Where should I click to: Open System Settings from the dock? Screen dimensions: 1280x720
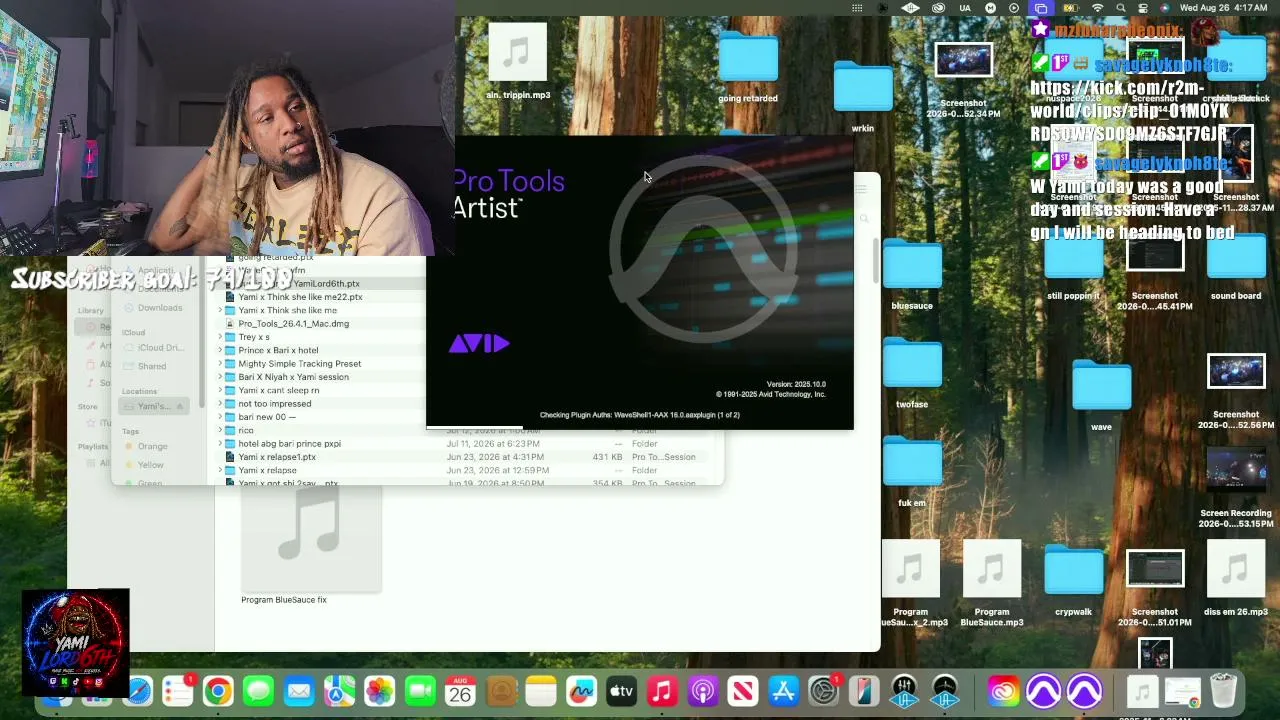(823, 691)
